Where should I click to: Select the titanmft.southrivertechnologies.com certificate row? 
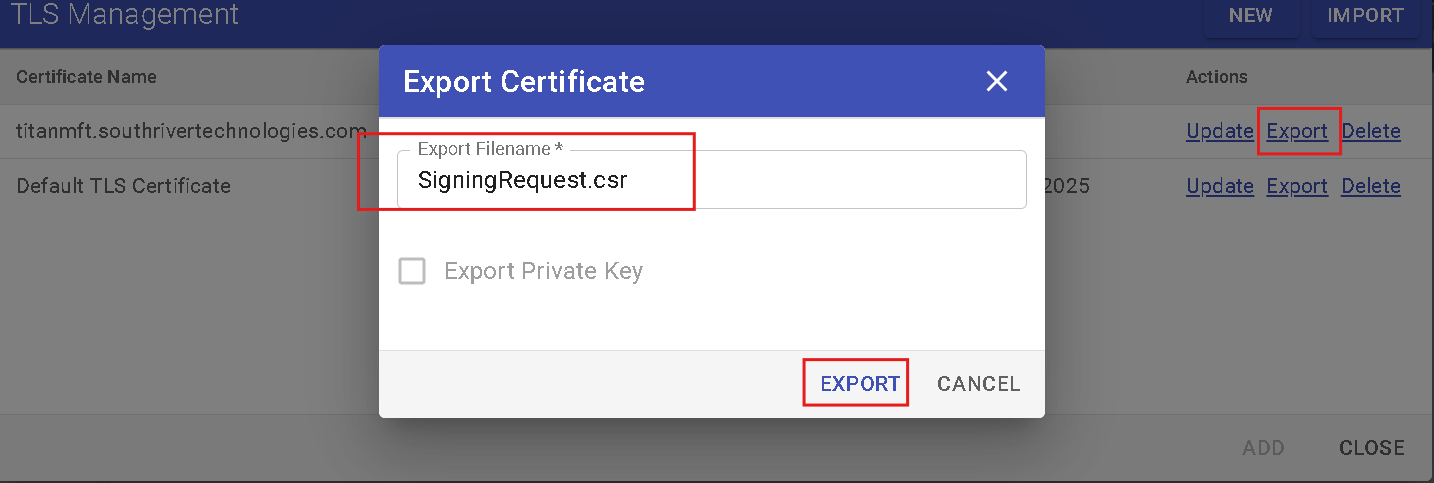coord(190,131)
